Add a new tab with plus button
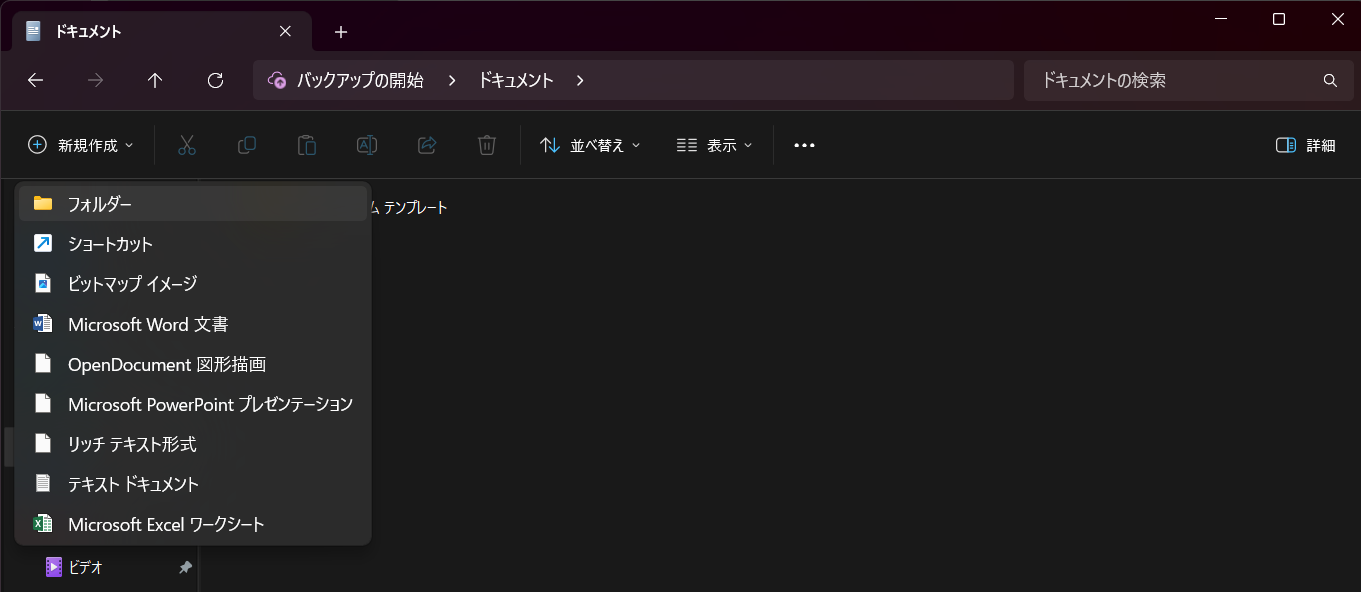The height and width of the screenshot is (592, 1361). [x=341, y=32]
